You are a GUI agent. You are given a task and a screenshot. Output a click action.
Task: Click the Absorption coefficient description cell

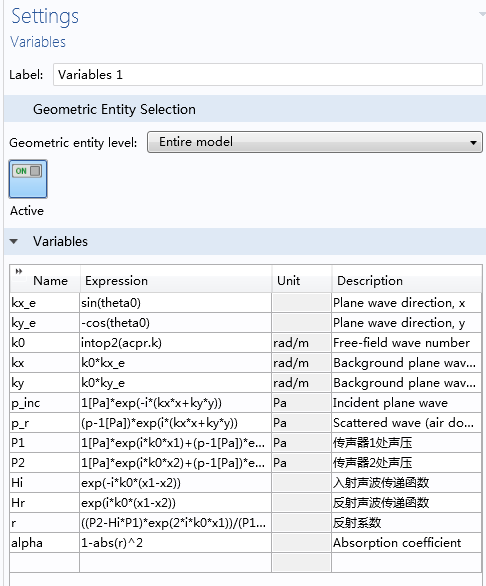coord(407,543)
